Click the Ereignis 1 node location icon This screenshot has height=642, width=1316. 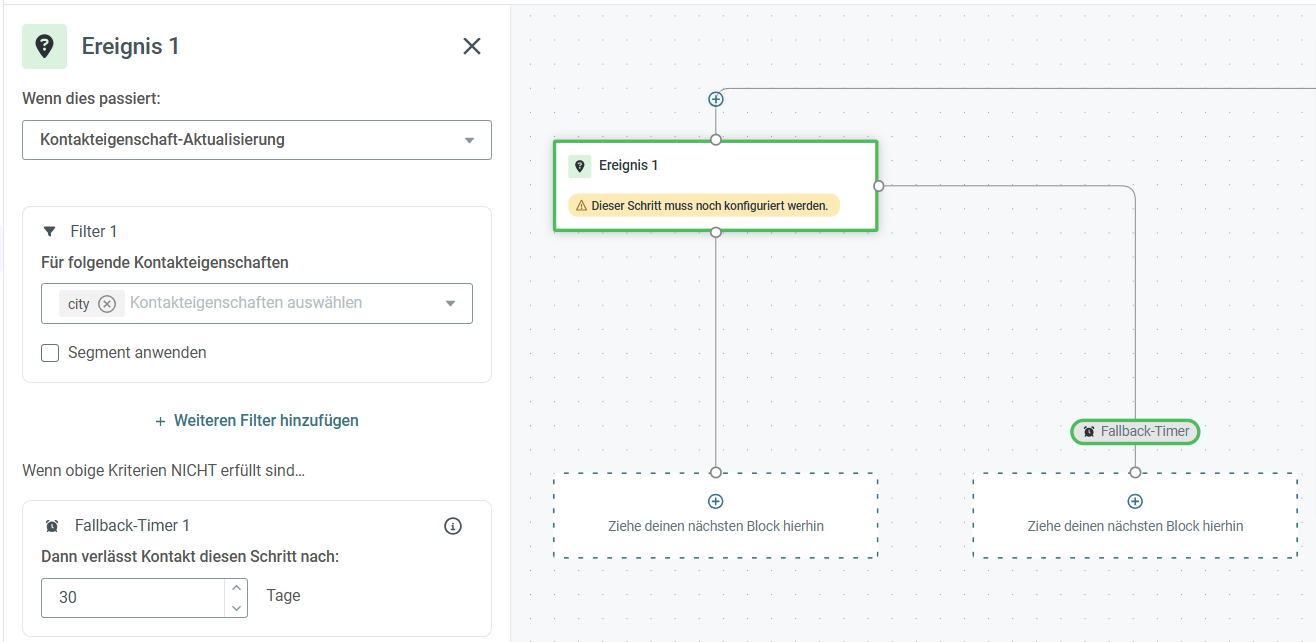click(x=579, y=166)
